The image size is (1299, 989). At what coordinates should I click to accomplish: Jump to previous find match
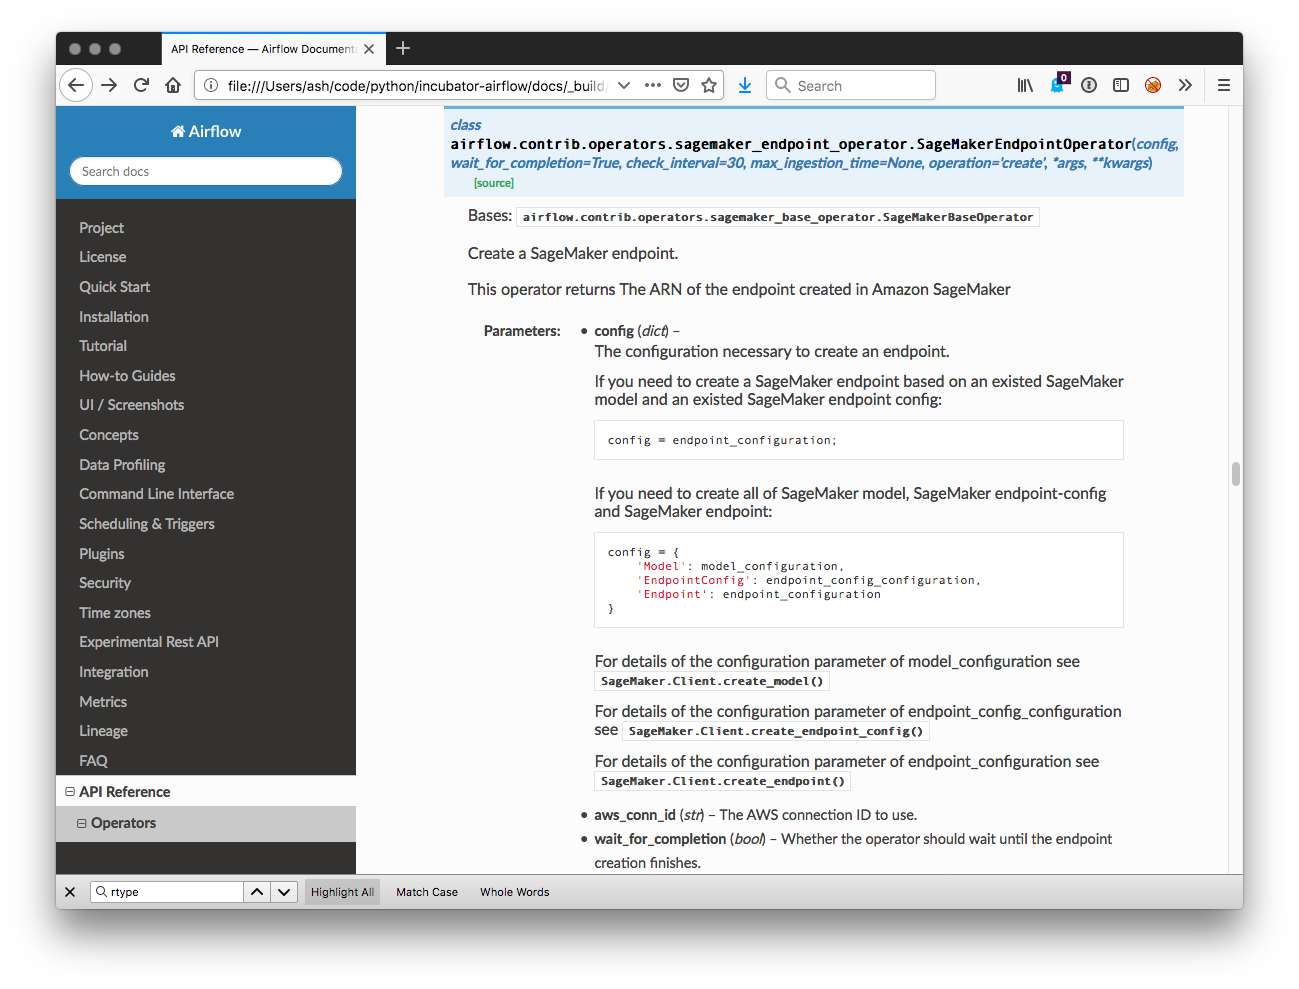257,892
